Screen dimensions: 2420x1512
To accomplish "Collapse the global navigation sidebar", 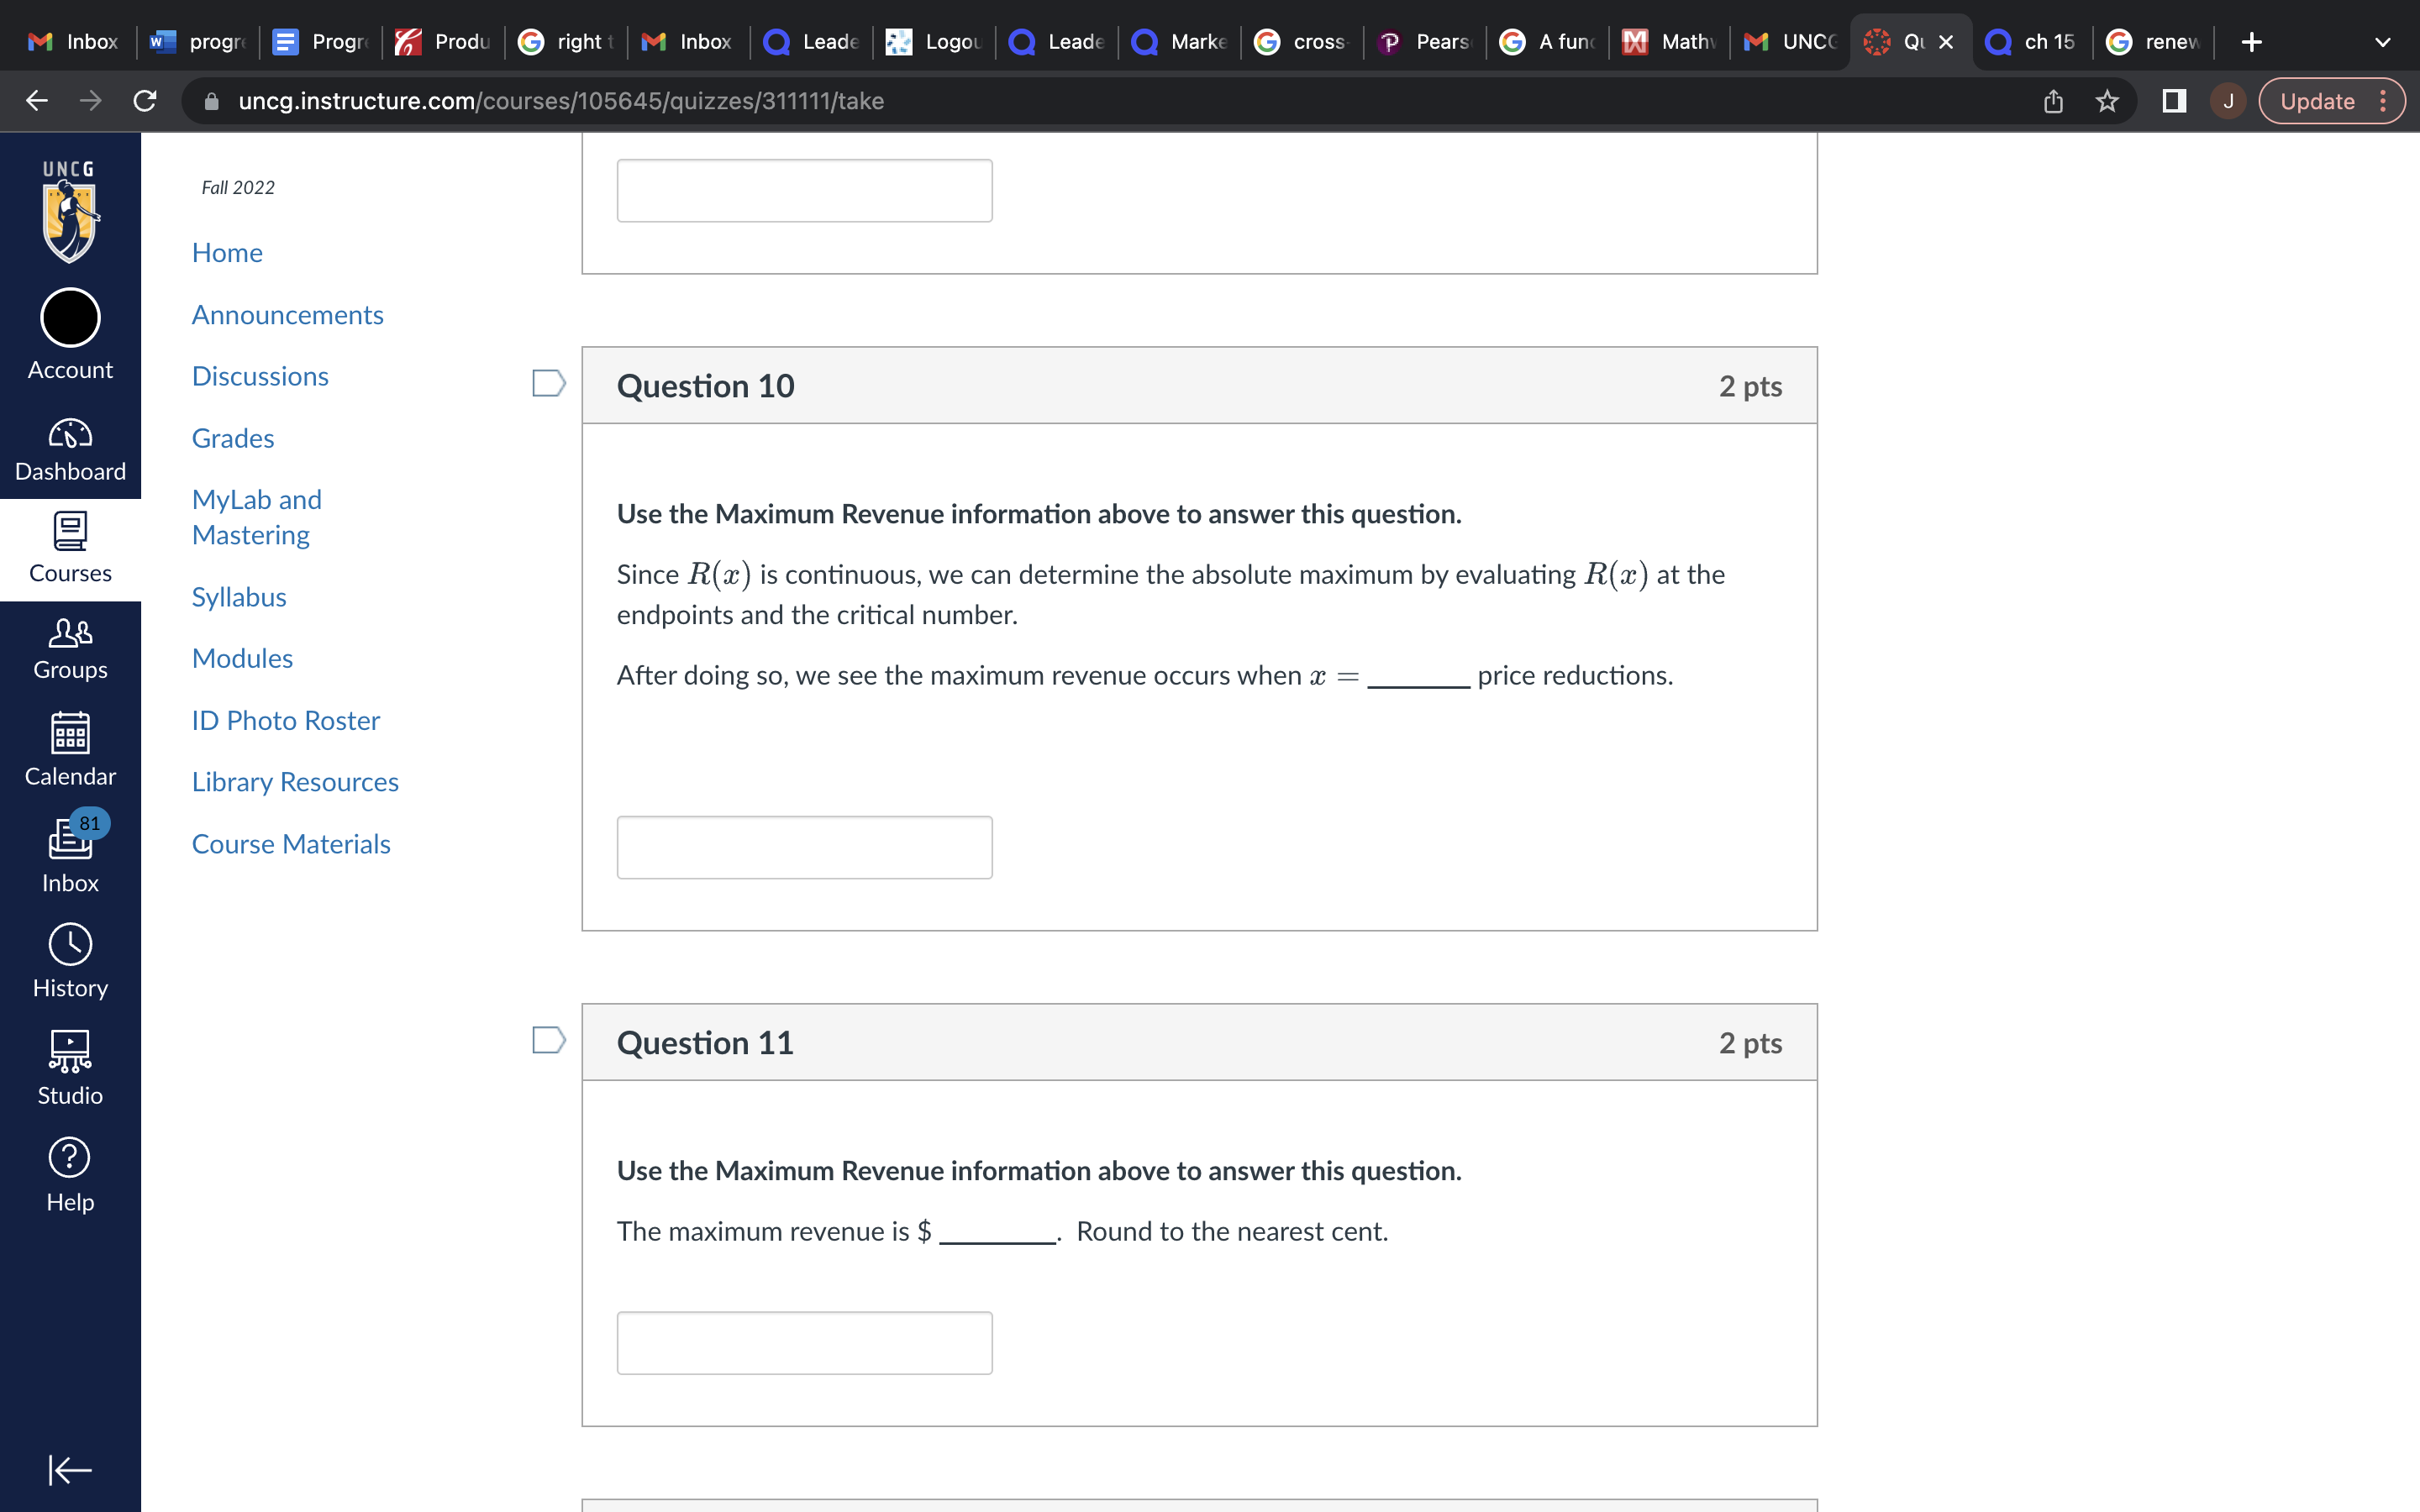I will (x=70, y=1469).
